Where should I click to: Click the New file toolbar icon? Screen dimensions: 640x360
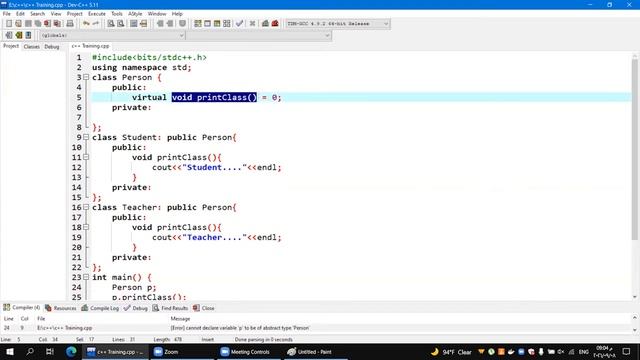point(9,24)
